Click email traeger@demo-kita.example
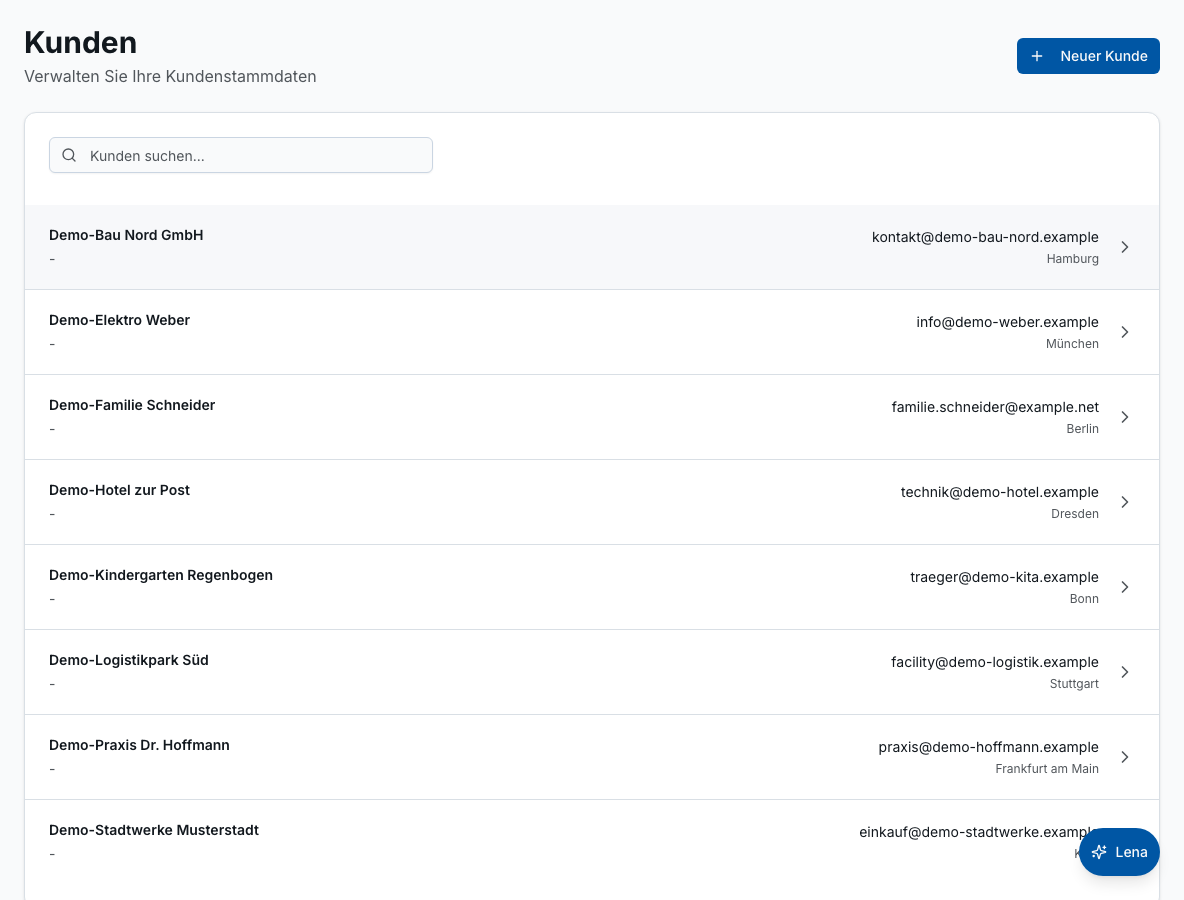This screenshot has height=900, width=1184. tap(1004, 577)
